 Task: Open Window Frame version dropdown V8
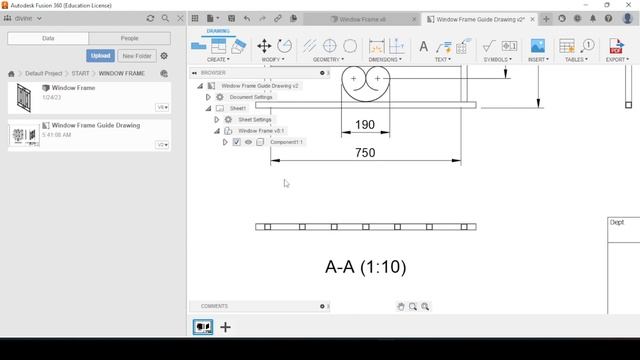[162, 107]
